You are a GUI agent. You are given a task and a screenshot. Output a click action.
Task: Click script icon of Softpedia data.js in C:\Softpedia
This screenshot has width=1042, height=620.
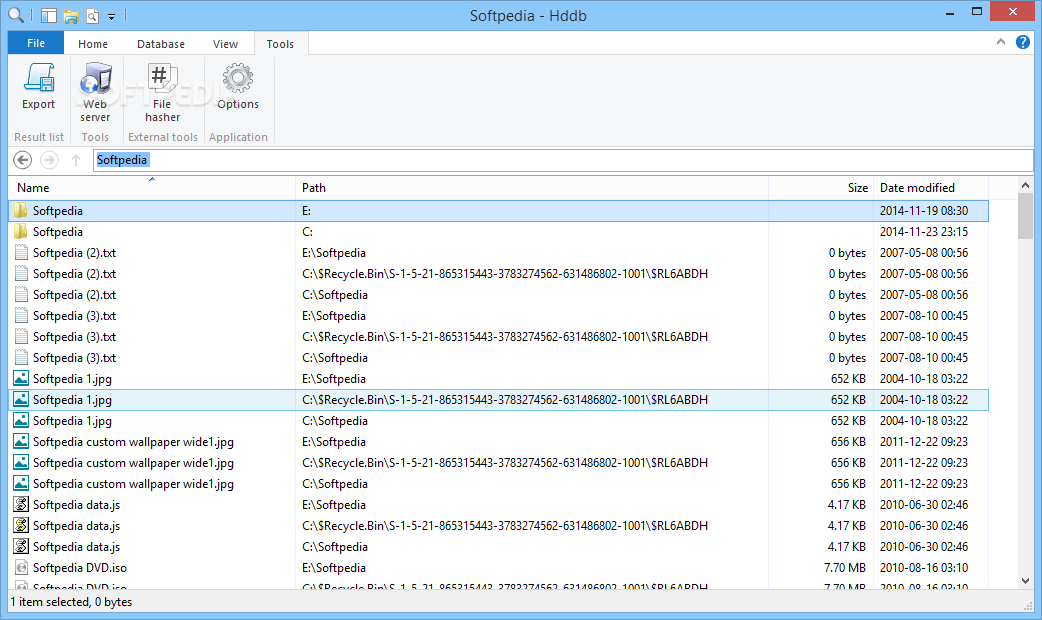click(21, 546)
